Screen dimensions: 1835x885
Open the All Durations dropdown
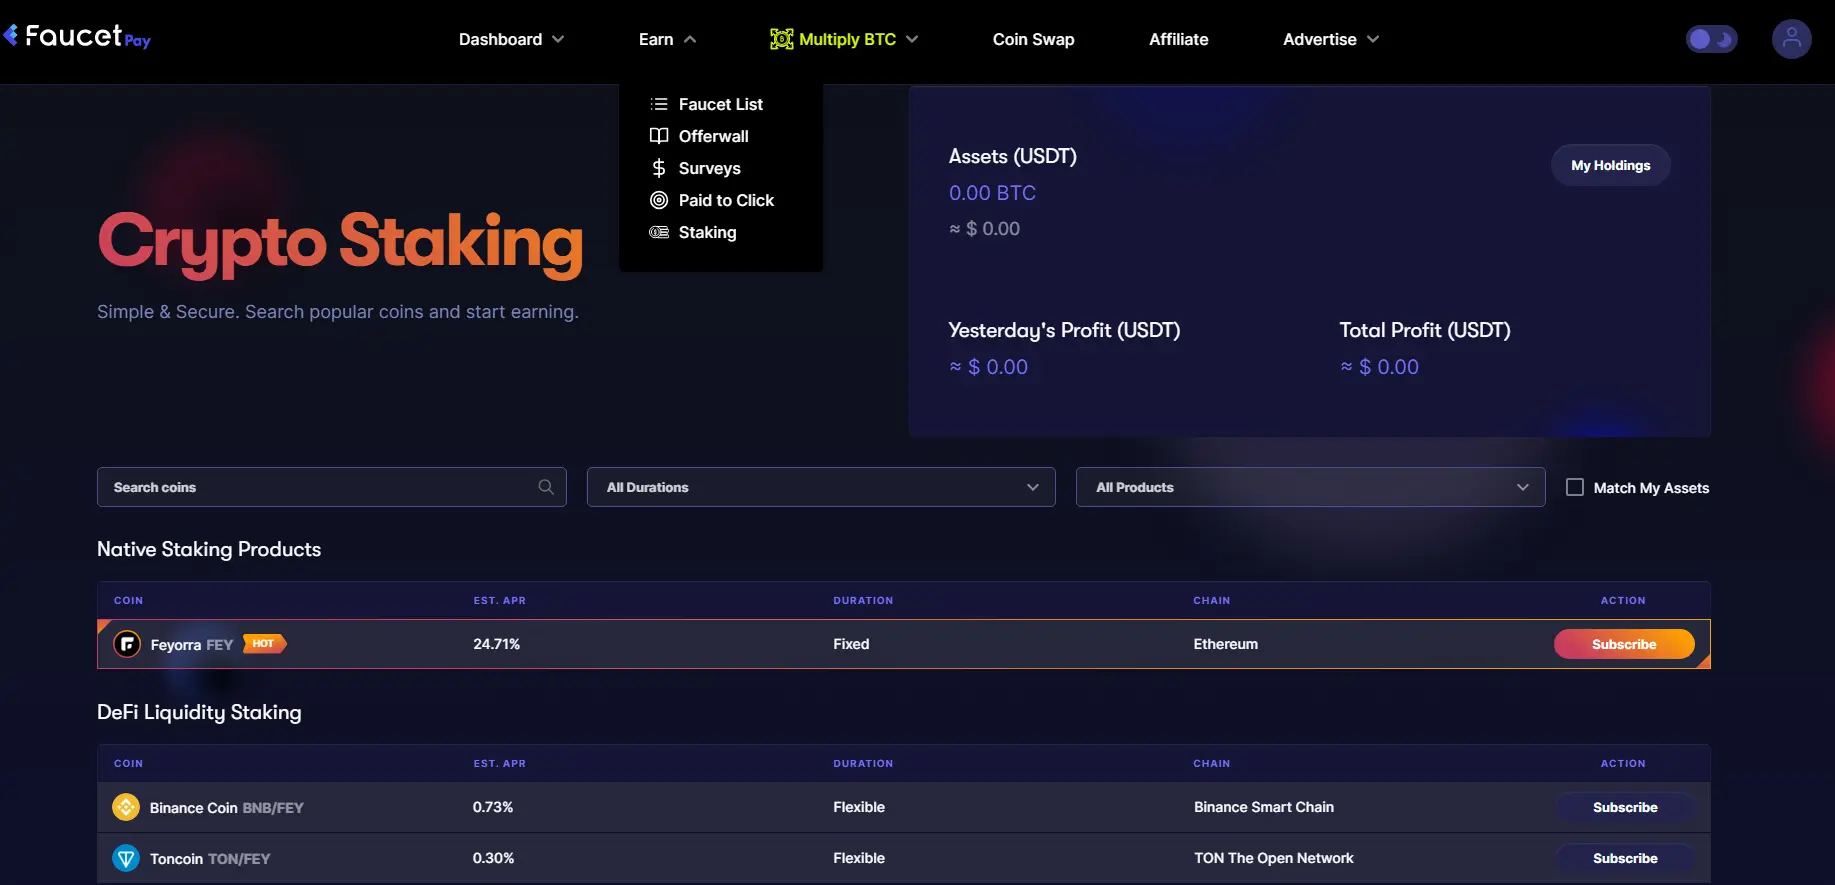click(821, 487)
